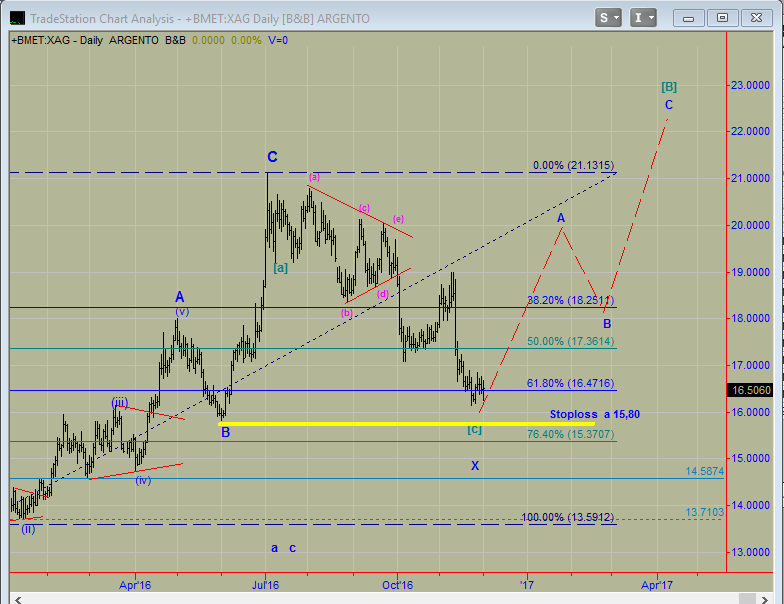Open the S symbol-link dropdown

(608, 18)
